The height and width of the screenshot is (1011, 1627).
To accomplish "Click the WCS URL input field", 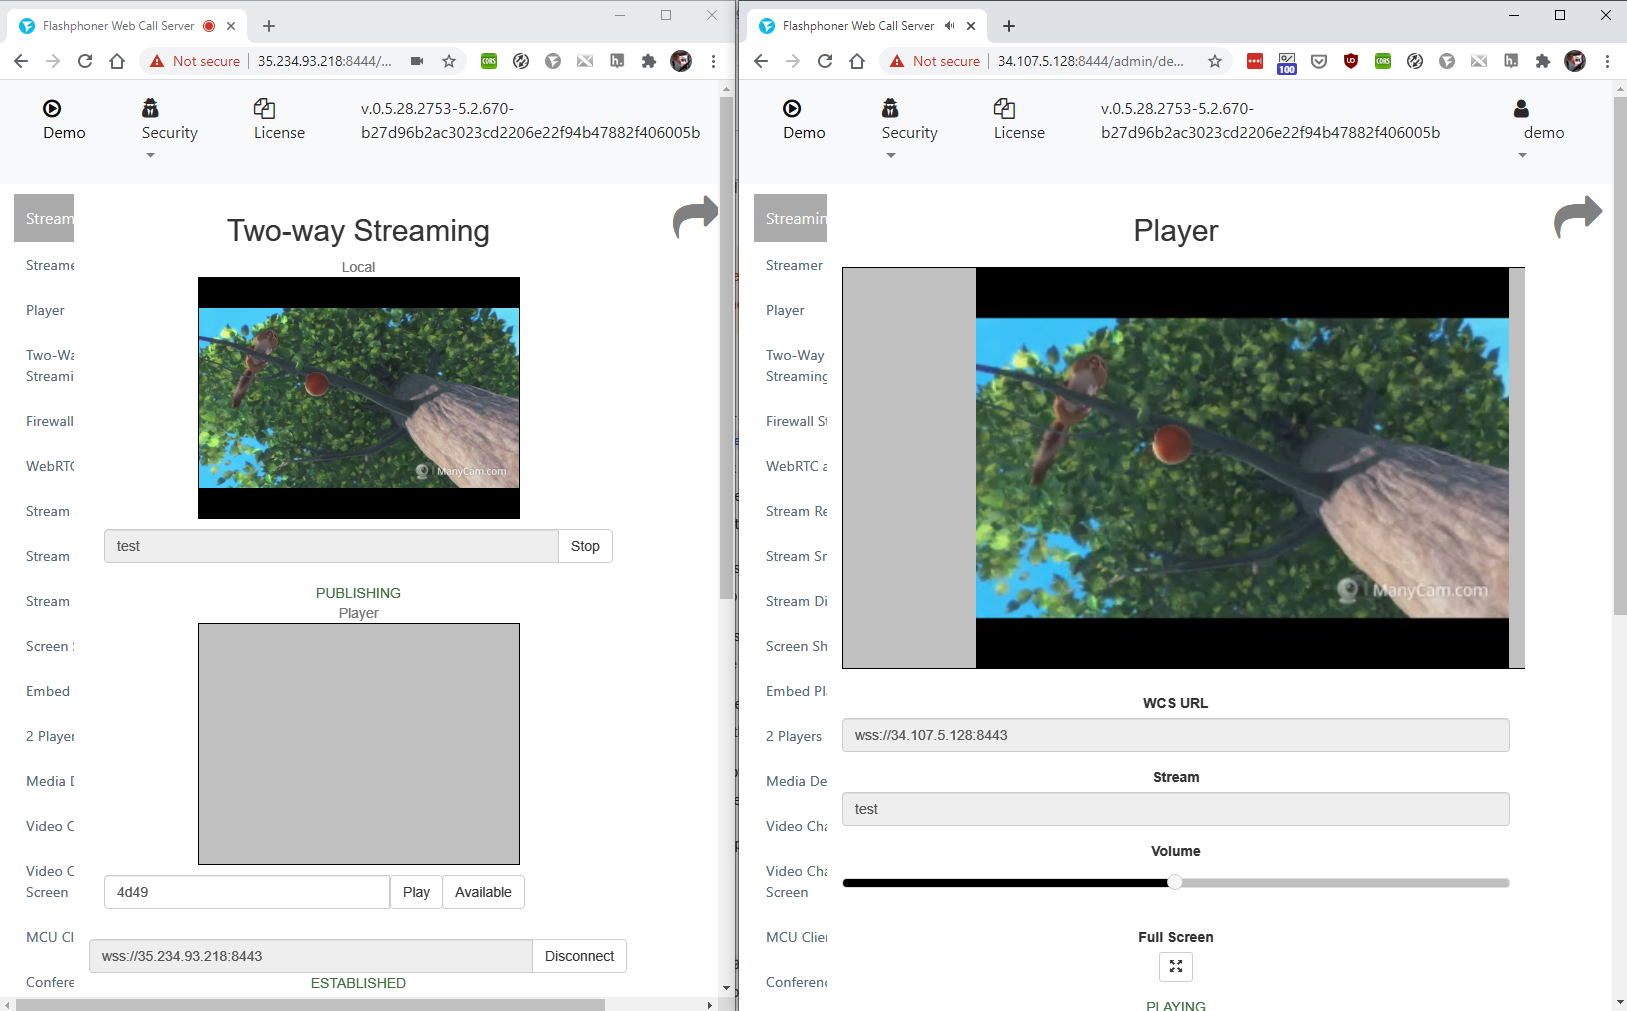I will click(x=1175, y=735).
